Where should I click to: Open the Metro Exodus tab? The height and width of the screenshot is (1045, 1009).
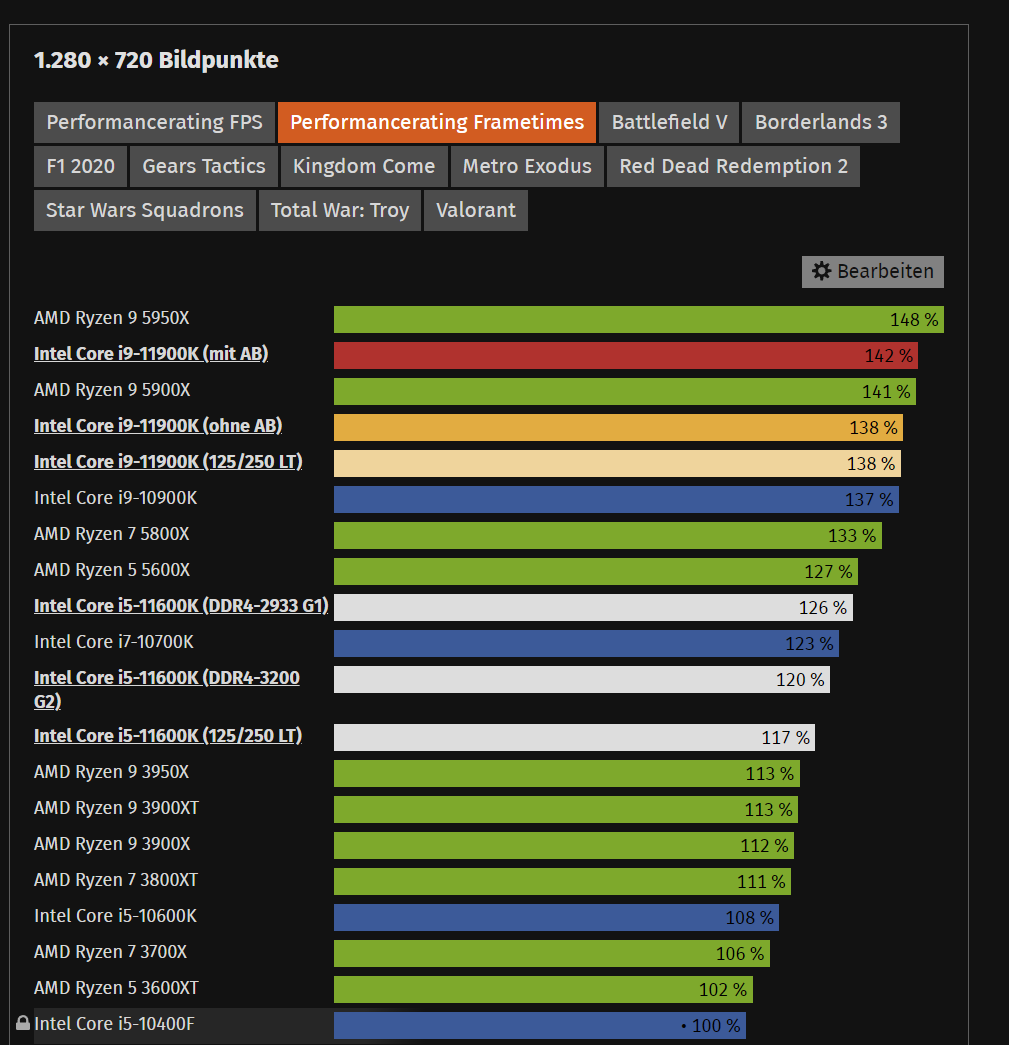527,166
